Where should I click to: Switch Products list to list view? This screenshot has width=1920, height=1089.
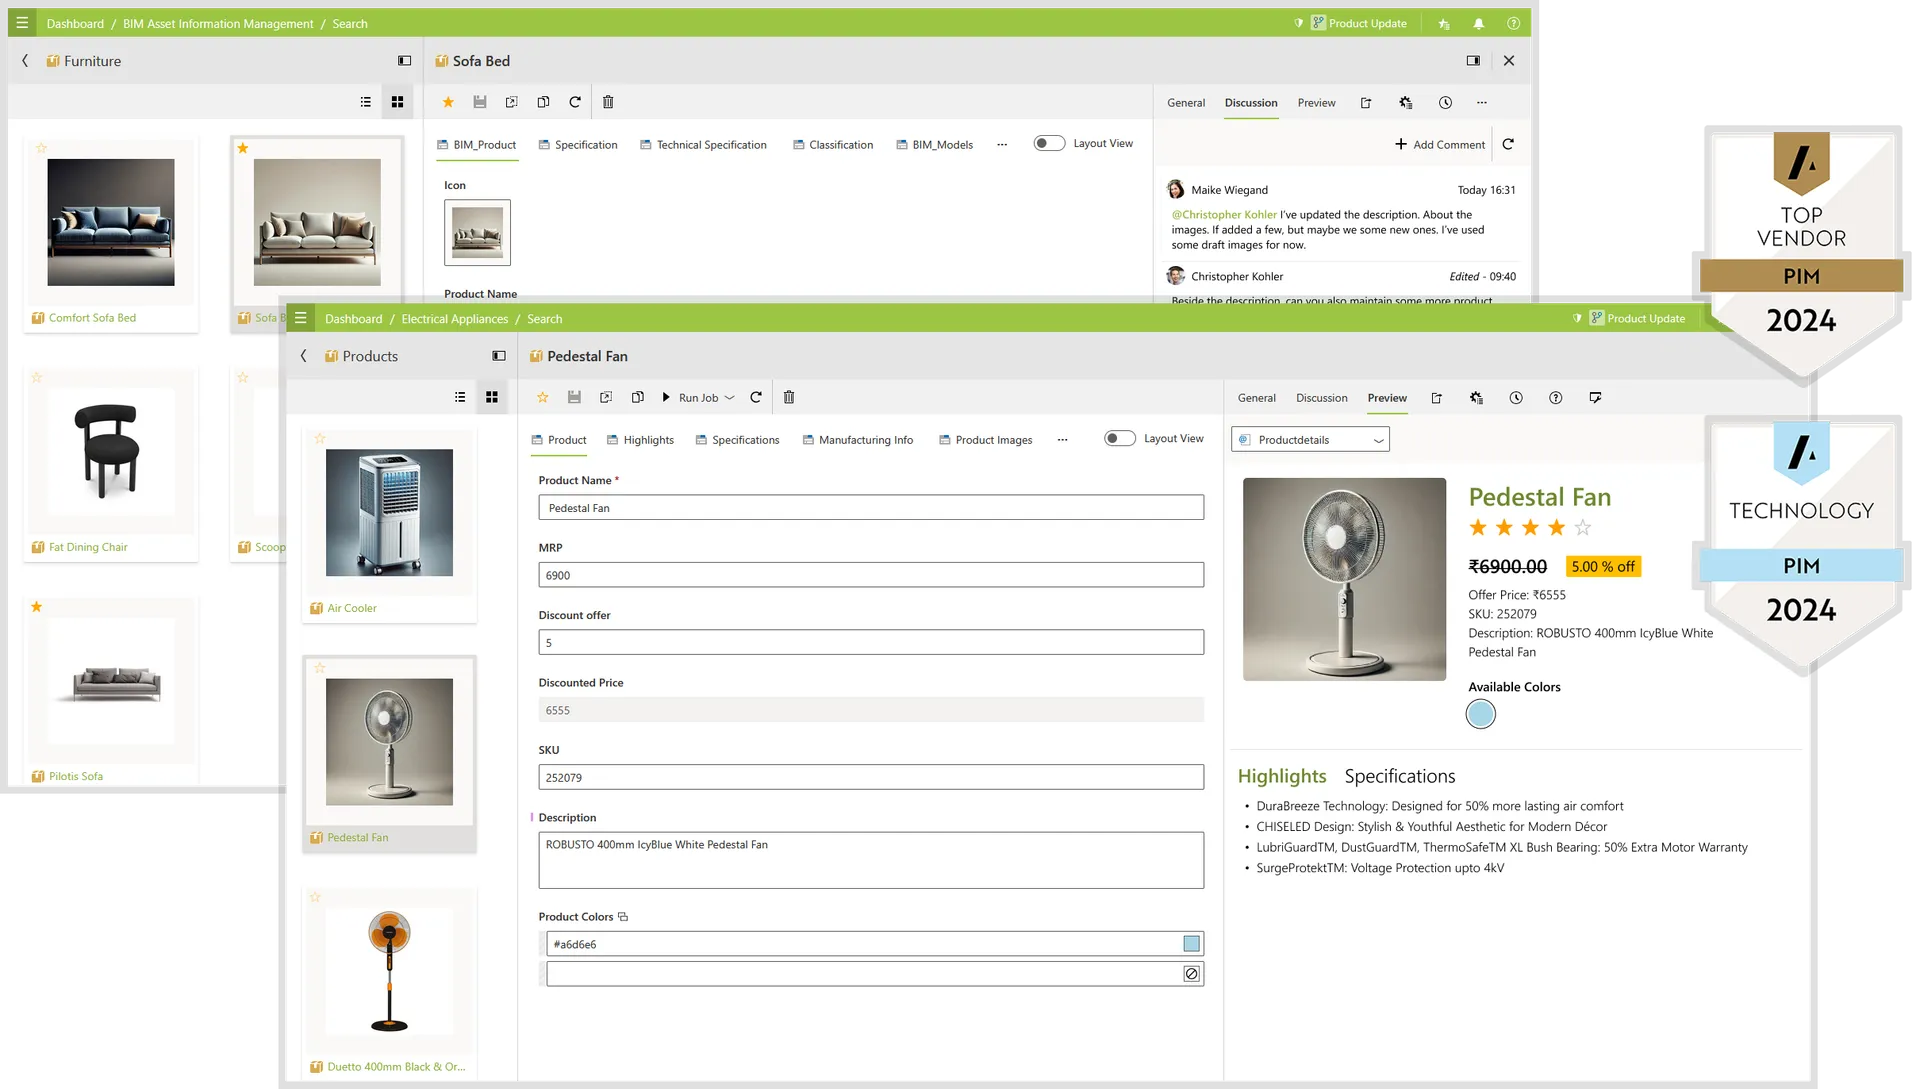pyautogui.click(x=460, y=398)
